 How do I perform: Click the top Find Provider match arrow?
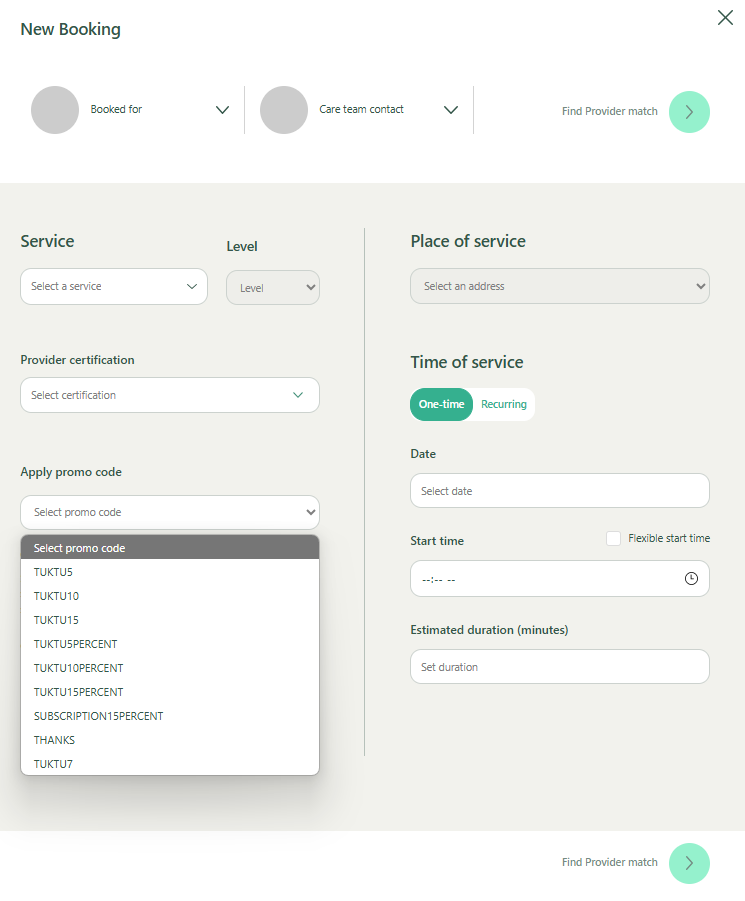[689, 112]
